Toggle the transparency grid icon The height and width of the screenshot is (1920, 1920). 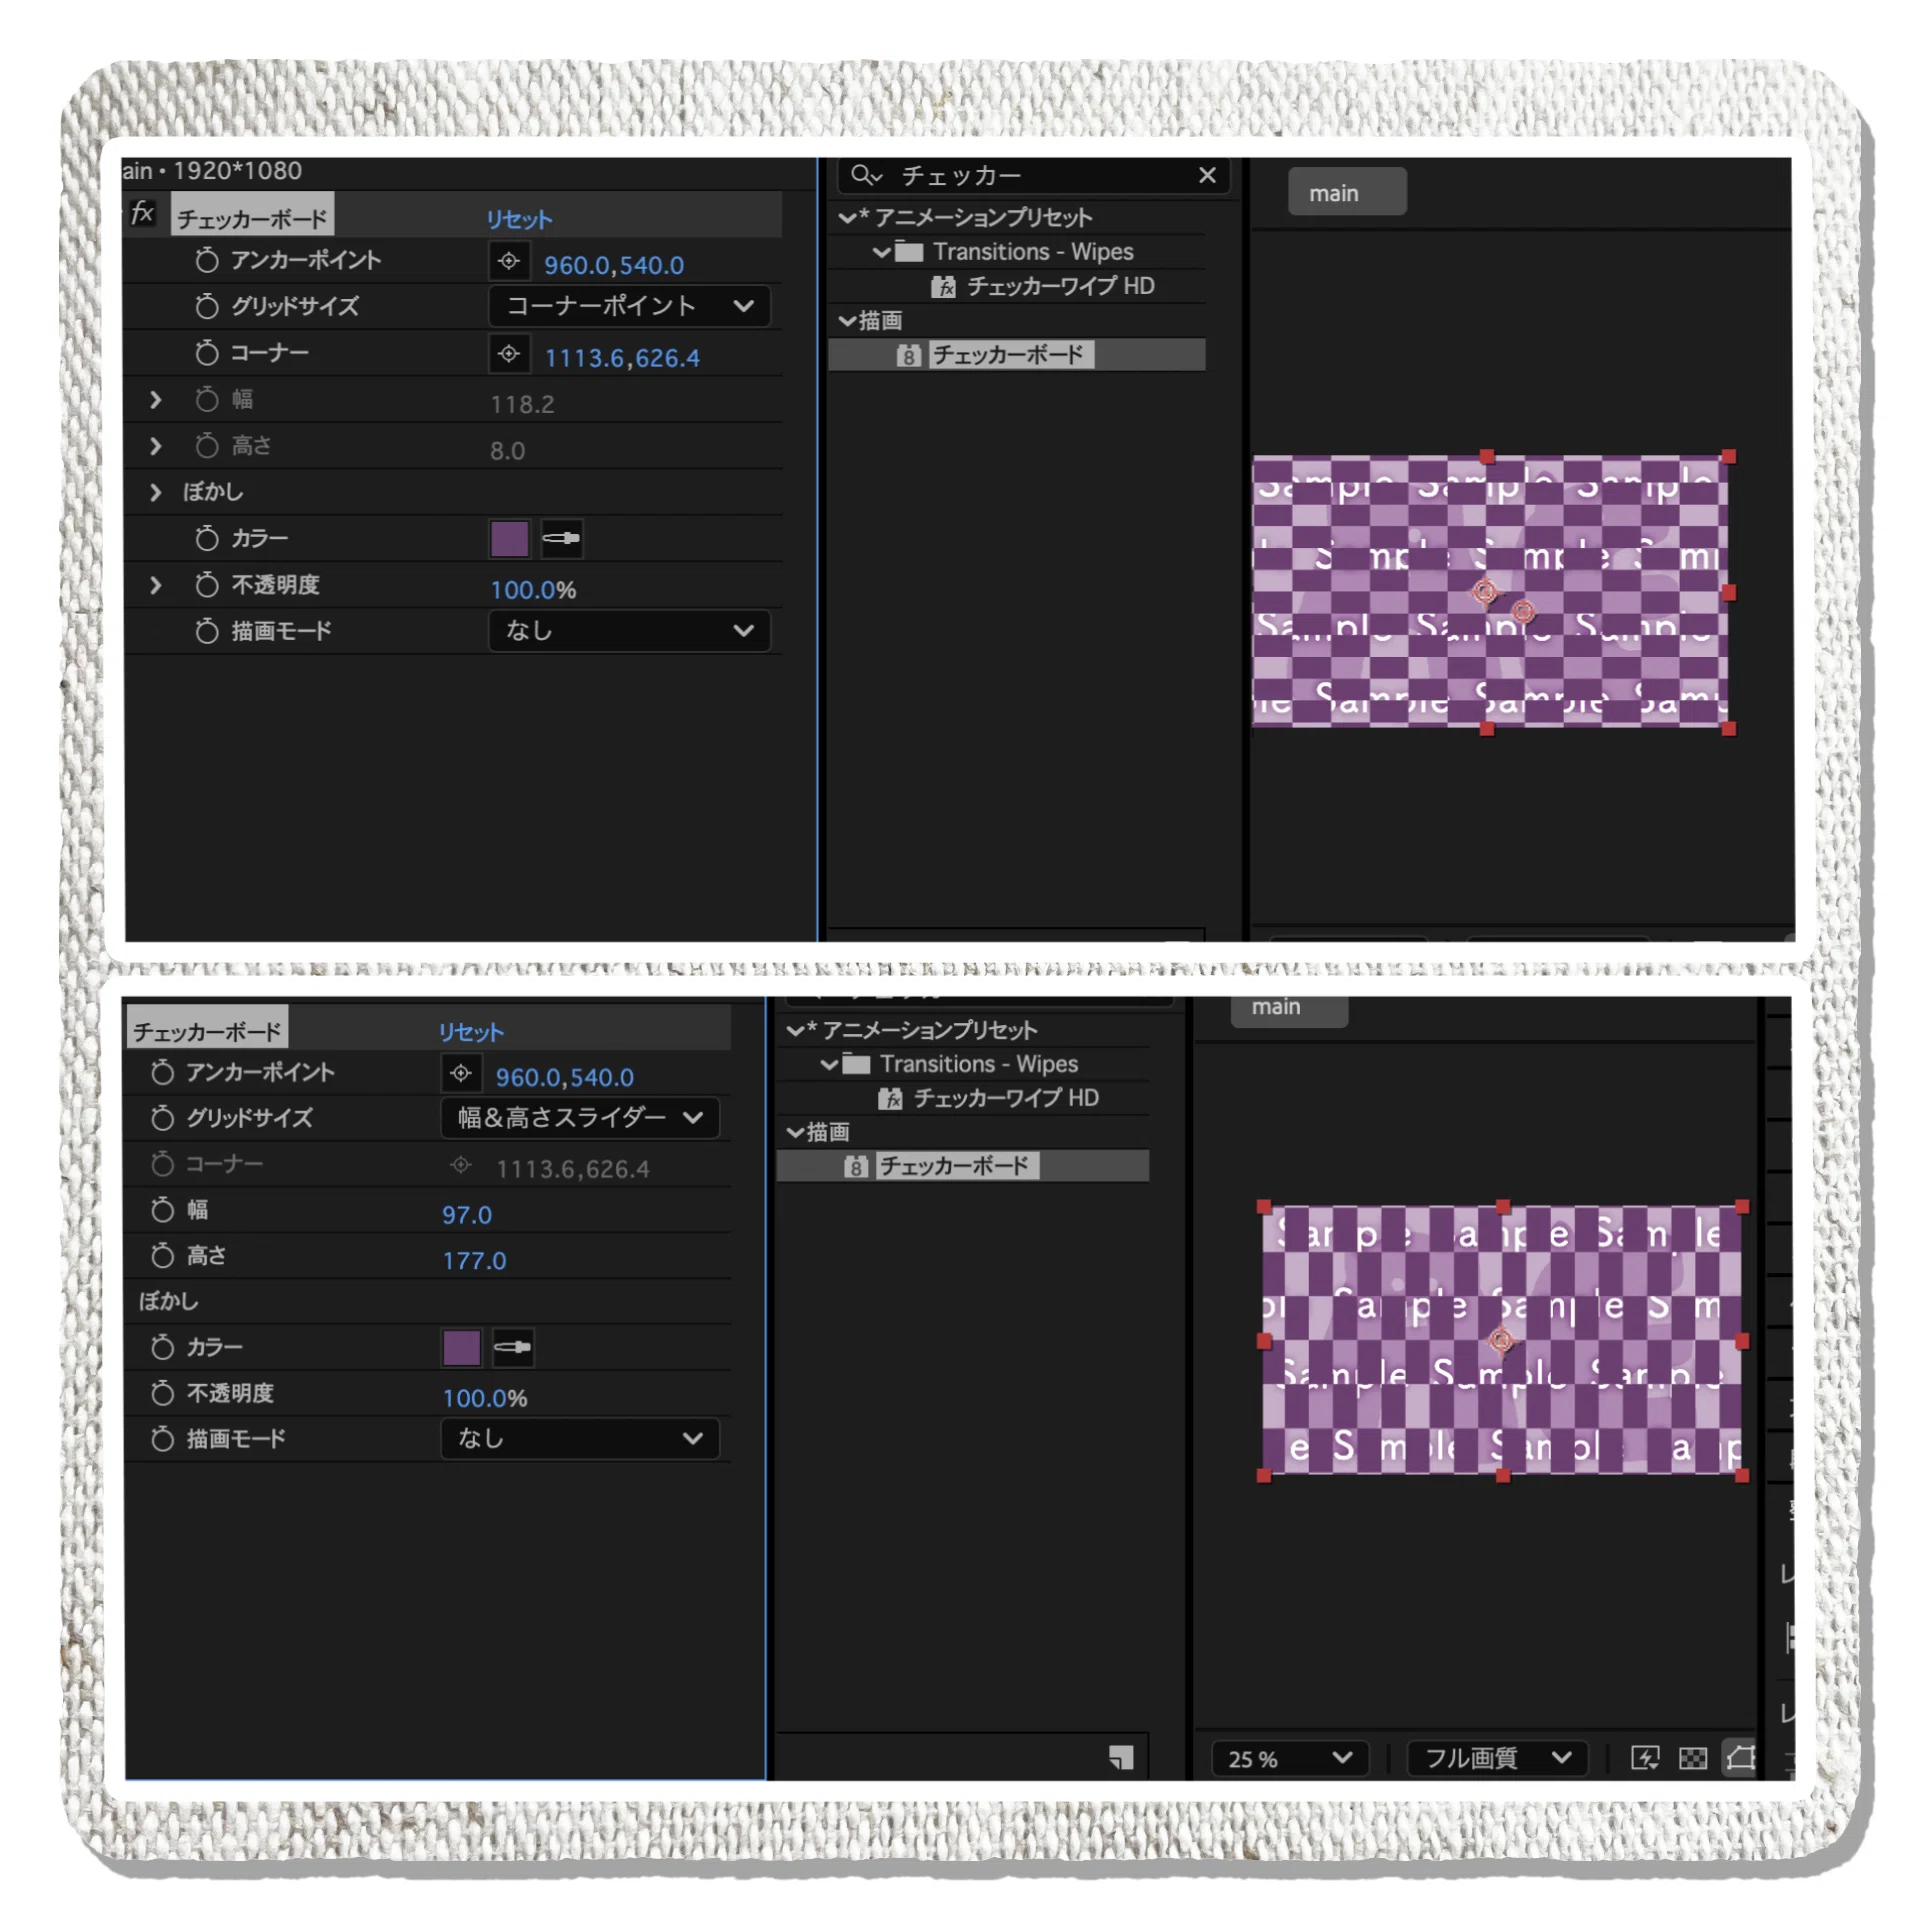coord(1691,1757)
